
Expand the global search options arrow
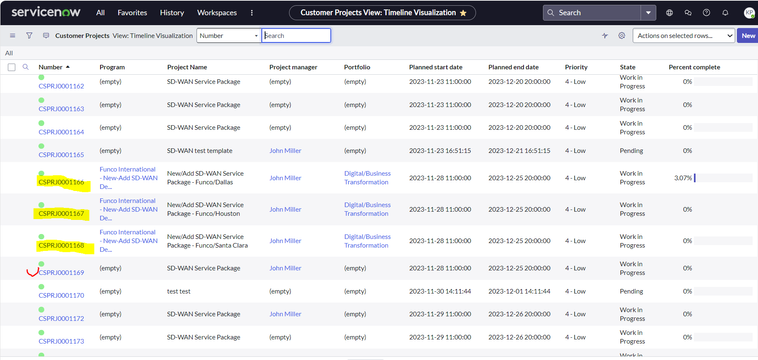tap(648, 13)
